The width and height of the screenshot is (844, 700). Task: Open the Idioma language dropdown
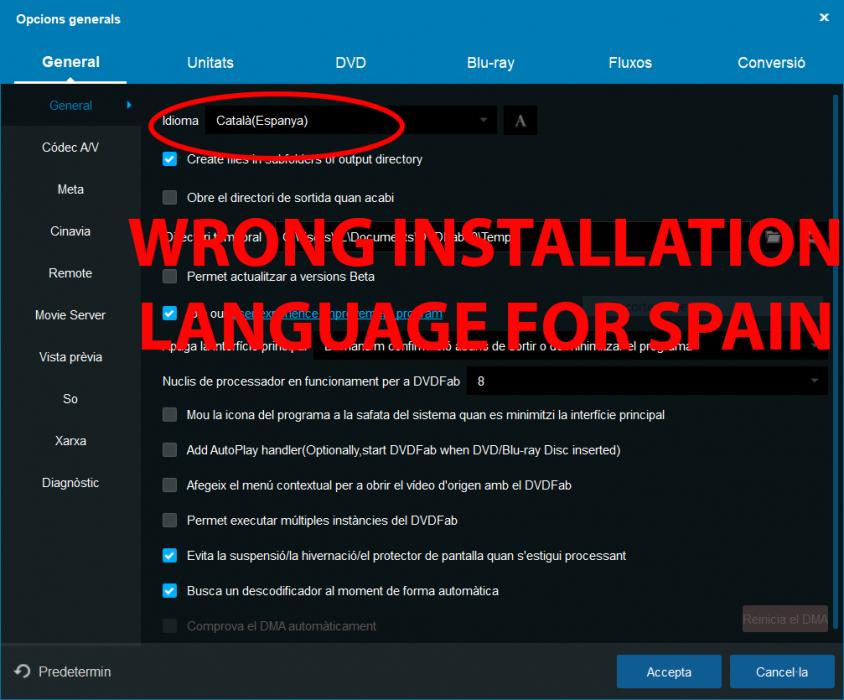click(x=351, y=121)
